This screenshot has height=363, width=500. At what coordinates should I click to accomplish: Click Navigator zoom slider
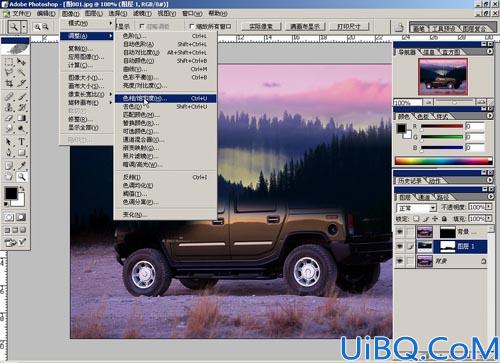pyautogui.click(x=454, y=102)
